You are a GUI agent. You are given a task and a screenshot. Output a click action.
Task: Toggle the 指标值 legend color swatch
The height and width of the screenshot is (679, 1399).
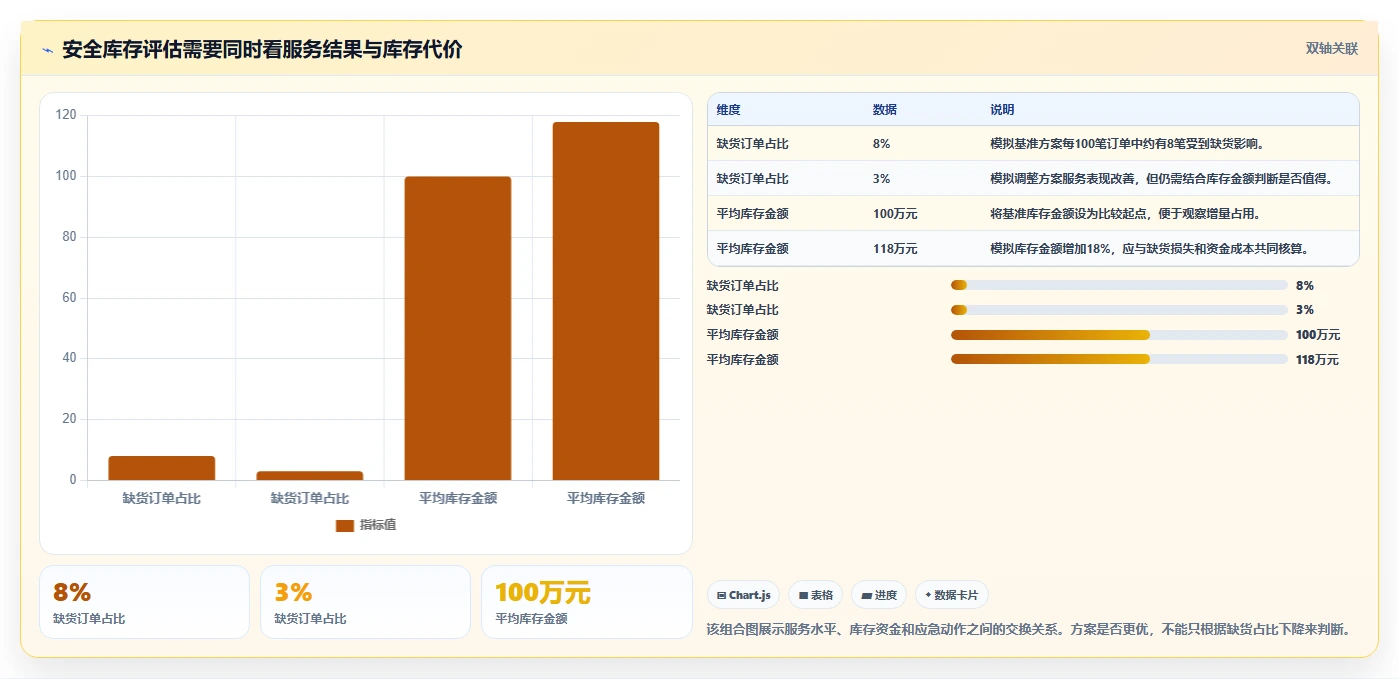345,525
